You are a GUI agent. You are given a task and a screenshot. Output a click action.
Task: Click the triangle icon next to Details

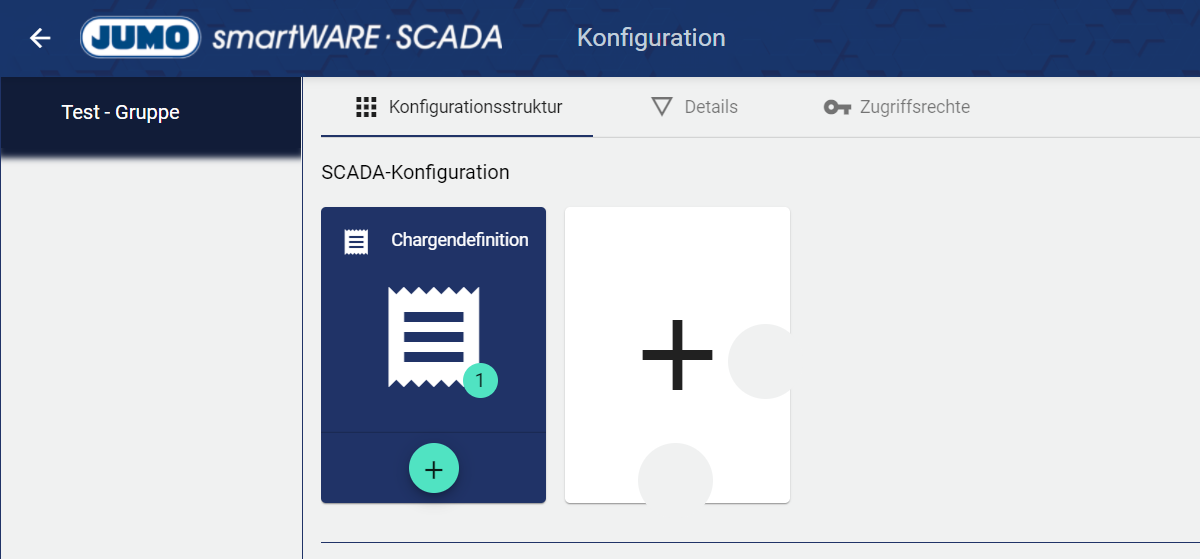(x=661, y=107)
